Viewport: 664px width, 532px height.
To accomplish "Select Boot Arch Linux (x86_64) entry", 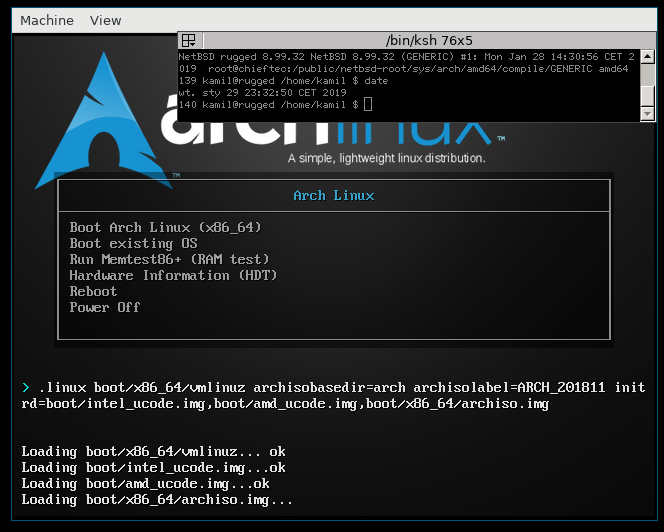I will coord(166,227).
